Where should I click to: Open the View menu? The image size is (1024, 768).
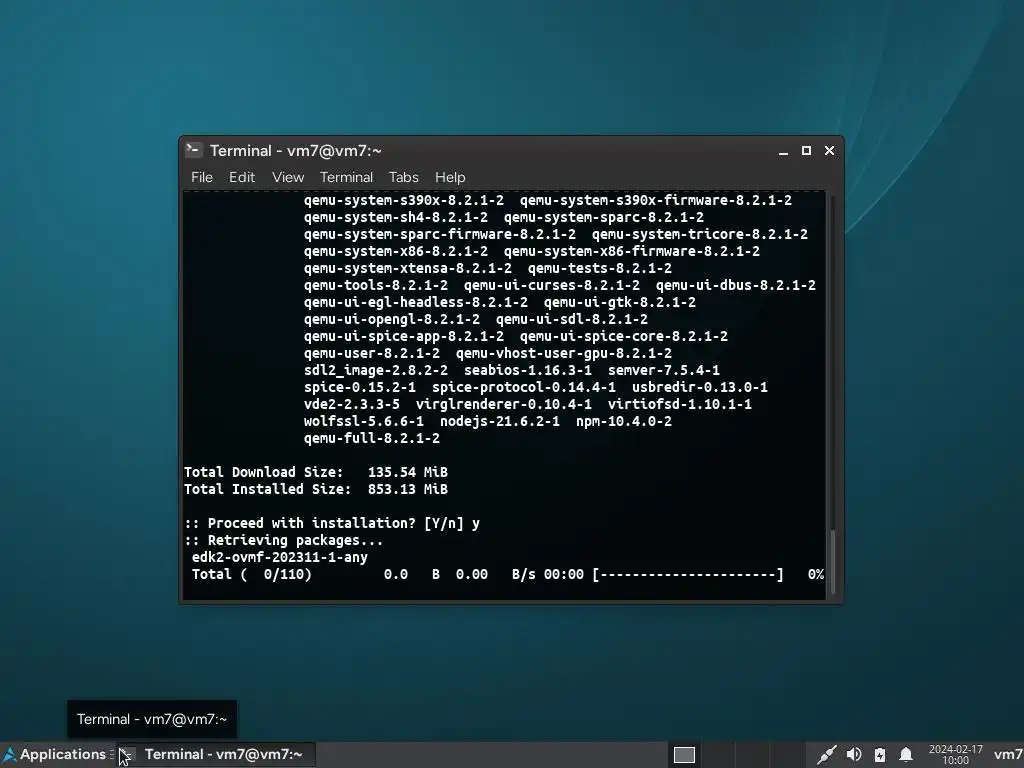(288, 177)
